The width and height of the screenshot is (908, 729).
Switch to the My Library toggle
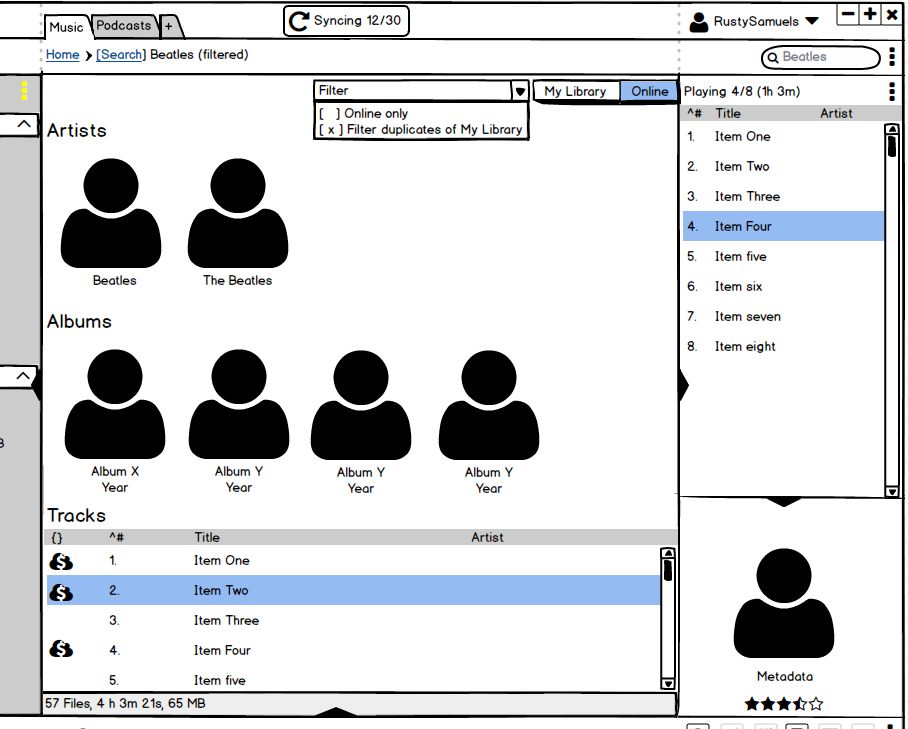click(575, 91)
